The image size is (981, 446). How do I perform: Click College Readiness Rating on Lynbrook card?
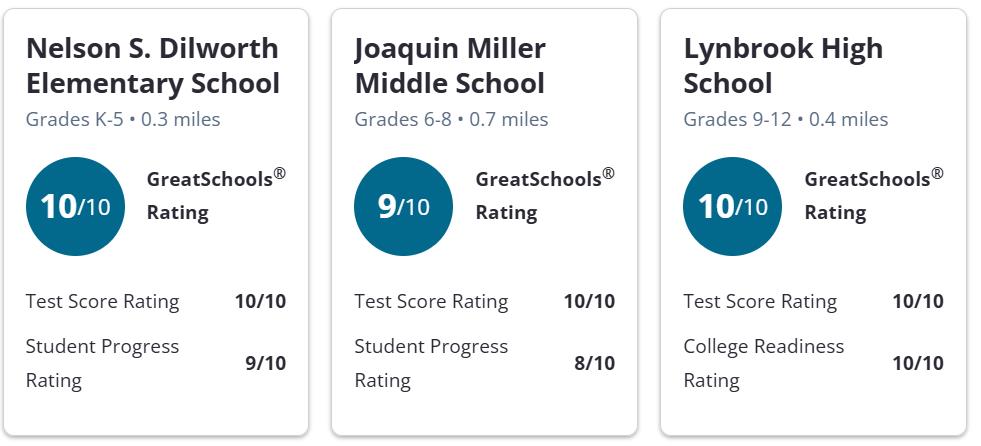click(x=764, y=363)
